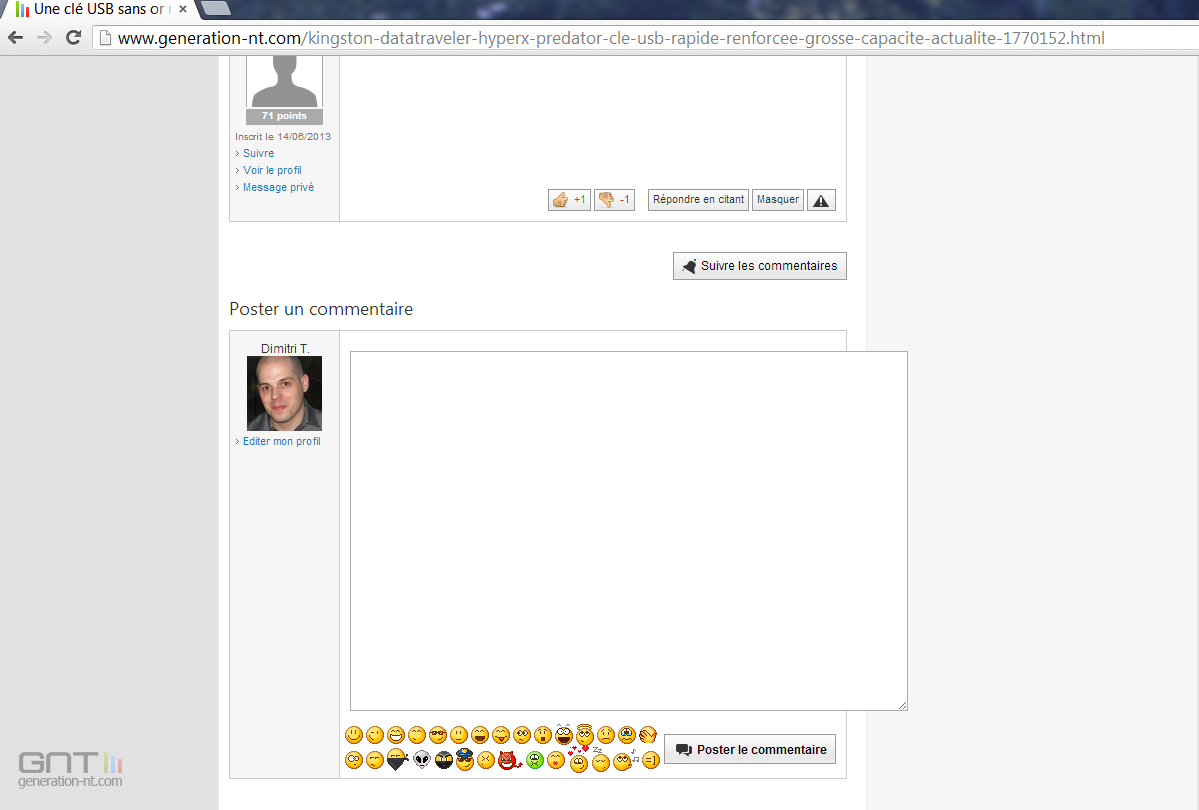
Task: Insert the black ninja emoticon
Action: pyautogui.click(x=444, y=760)
